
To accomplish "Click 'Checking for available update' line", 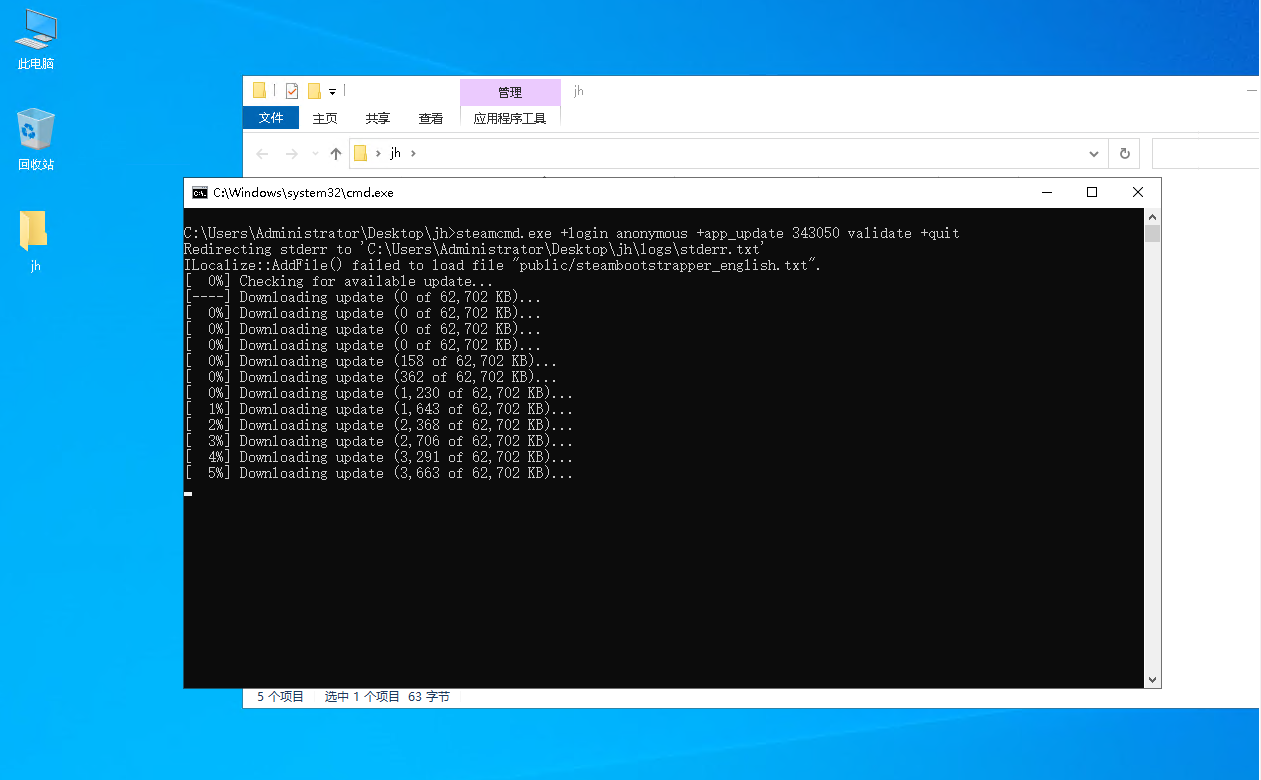I will coord(339,281).
